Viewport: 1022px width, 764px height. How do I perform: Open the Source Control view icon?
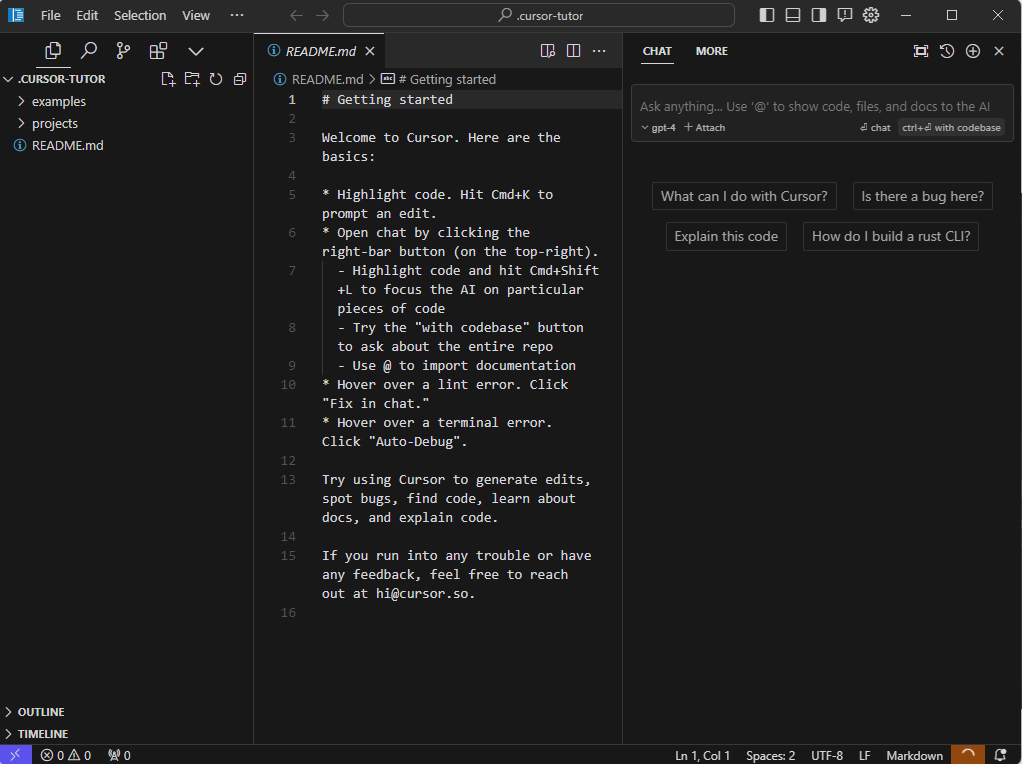(x=123, y=51)
